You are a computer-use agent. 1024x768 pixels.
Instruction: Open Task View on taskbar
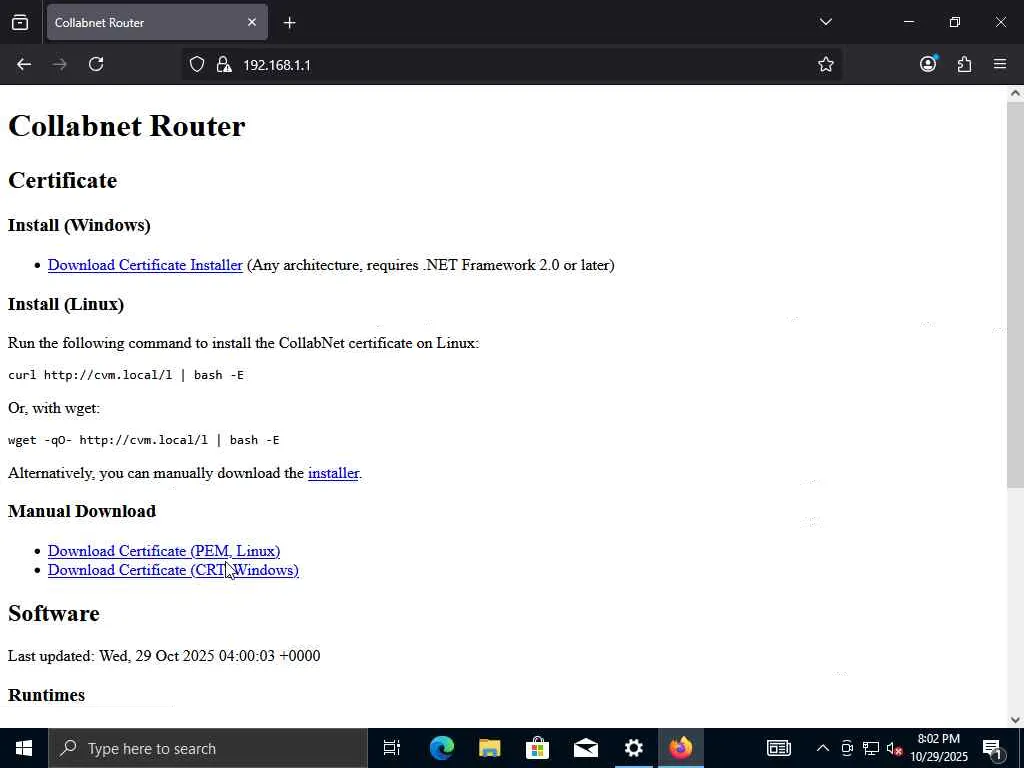coord(392,748)
